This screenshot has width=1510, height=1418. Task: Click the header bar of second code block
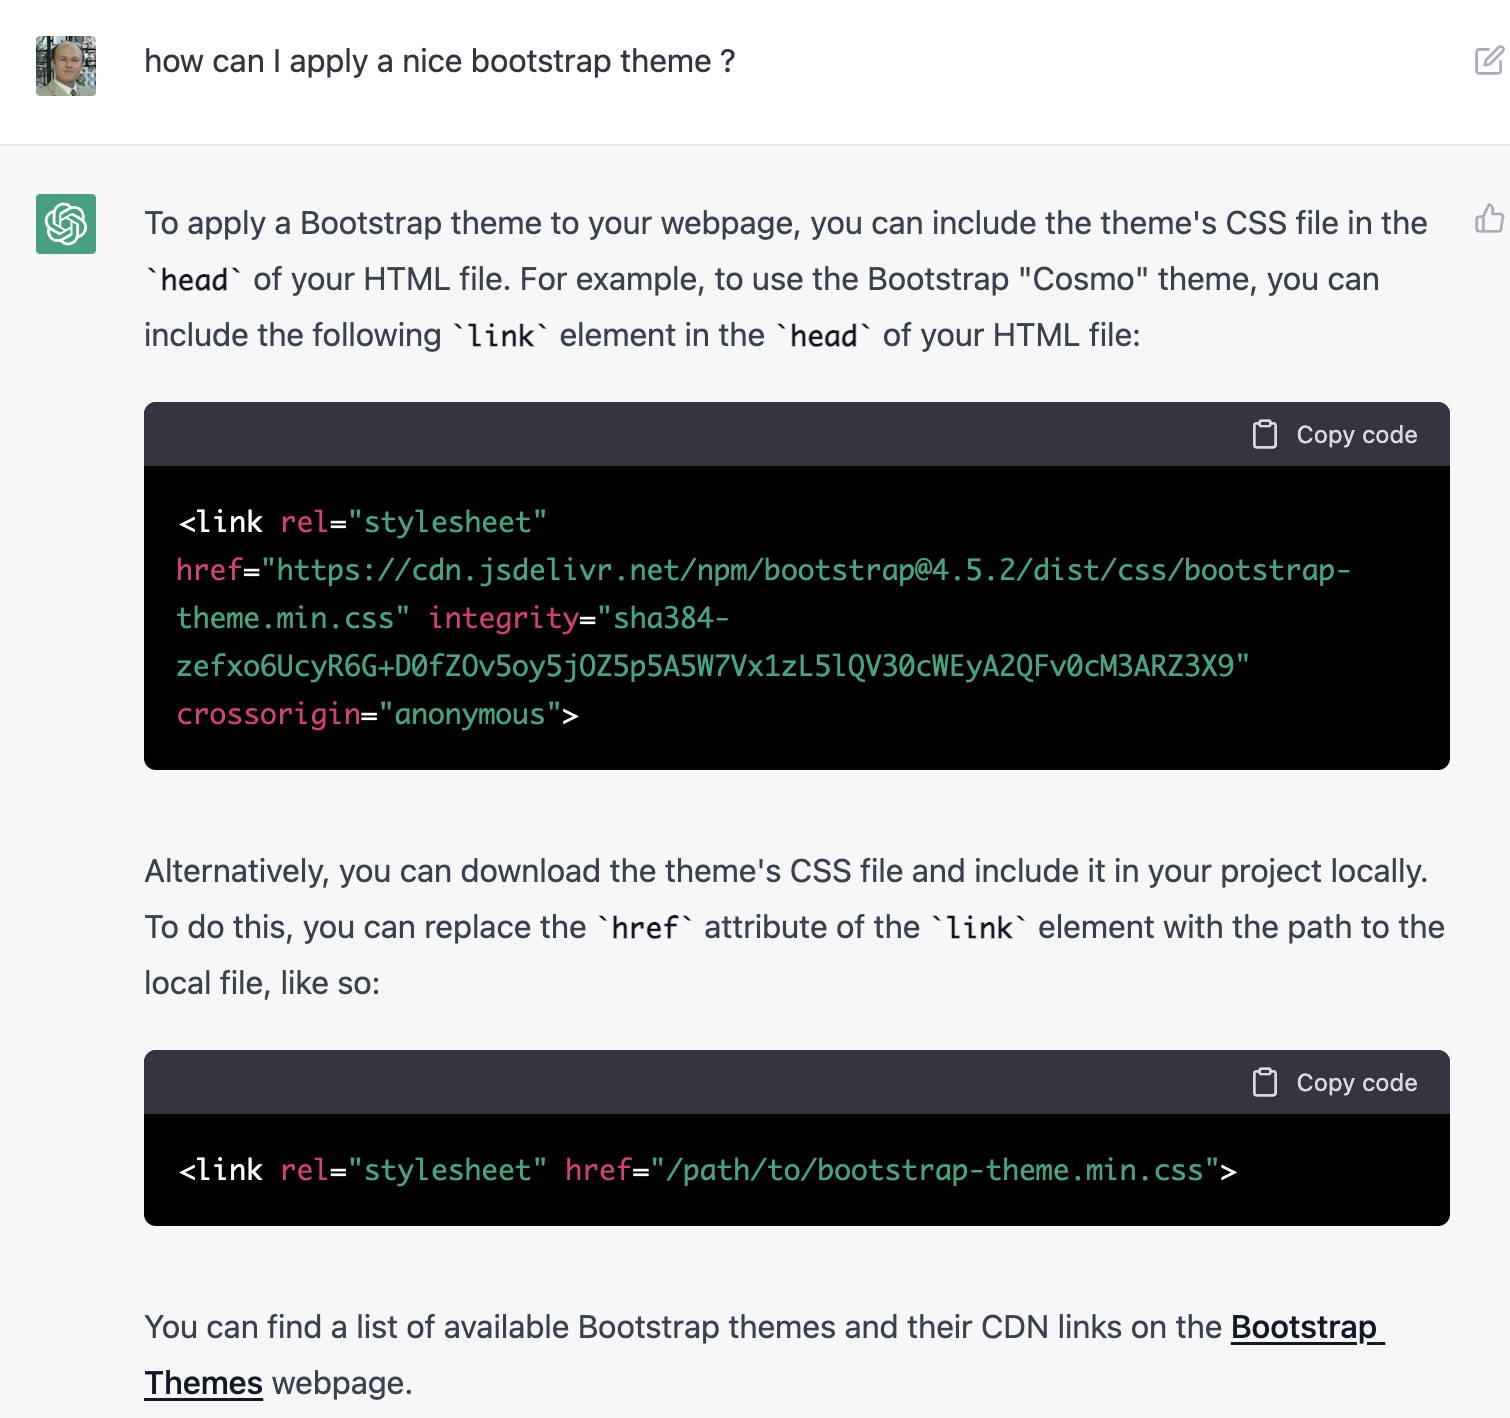tap(700, 1083)
